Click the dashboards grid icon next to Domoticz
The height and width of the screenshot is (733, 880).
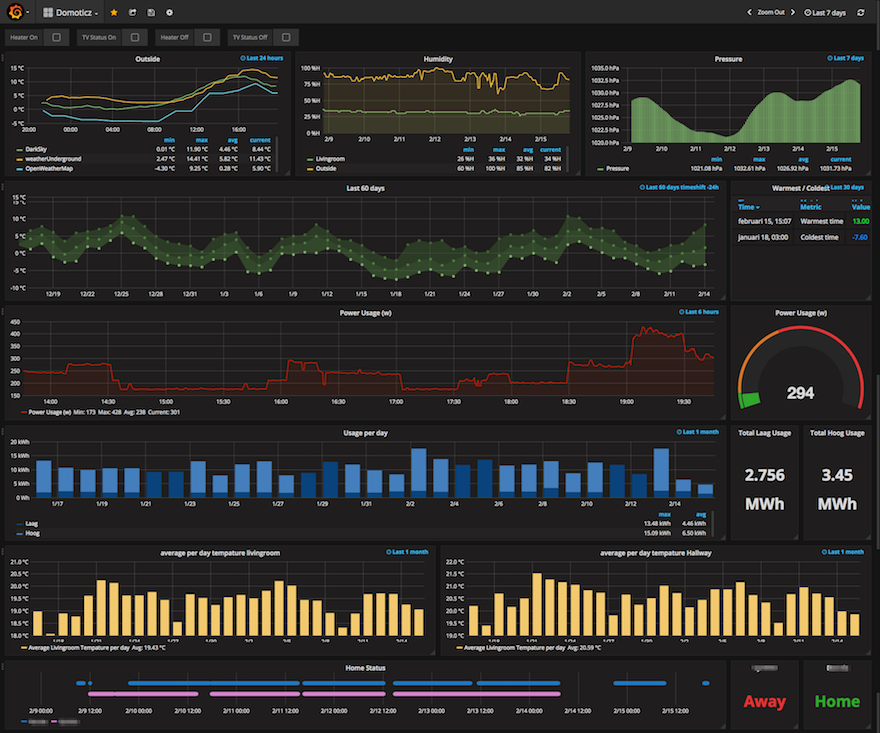(48, 12)
